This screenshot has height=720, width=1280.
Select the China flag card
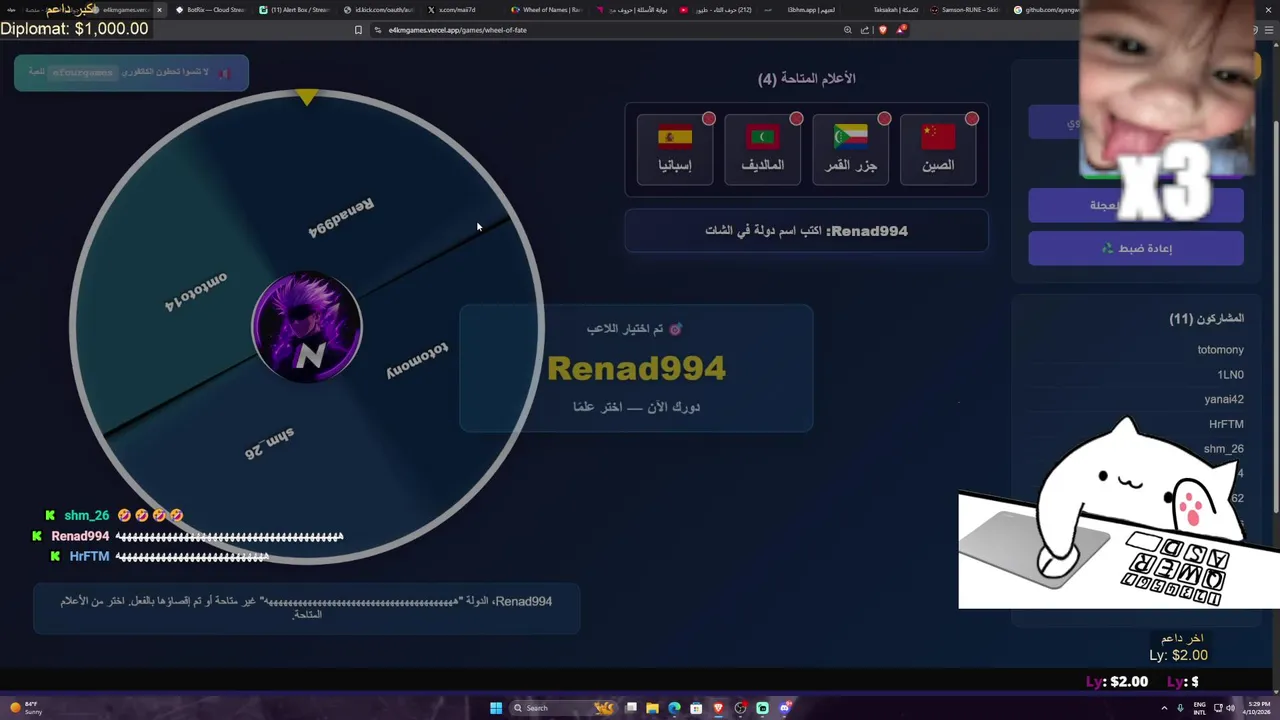tap(938, 149)
